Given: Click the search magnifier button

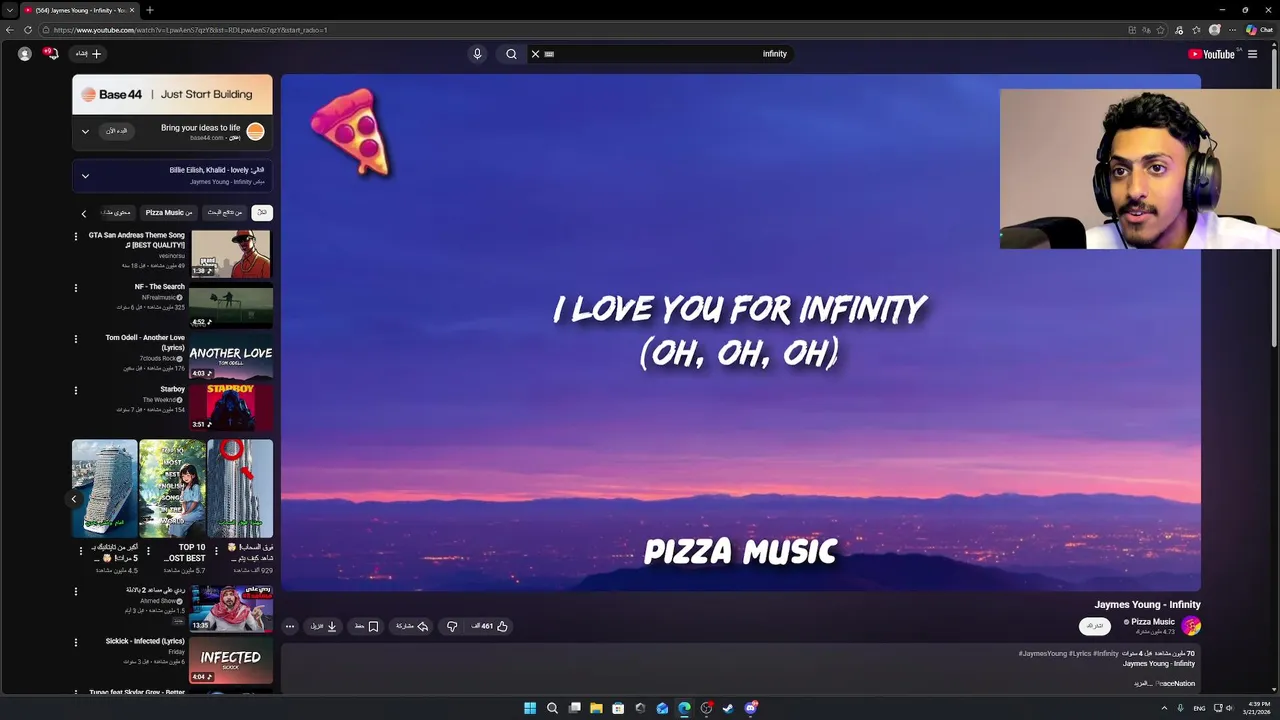Looking at the screenshot, I should click(x=511, y=54).
